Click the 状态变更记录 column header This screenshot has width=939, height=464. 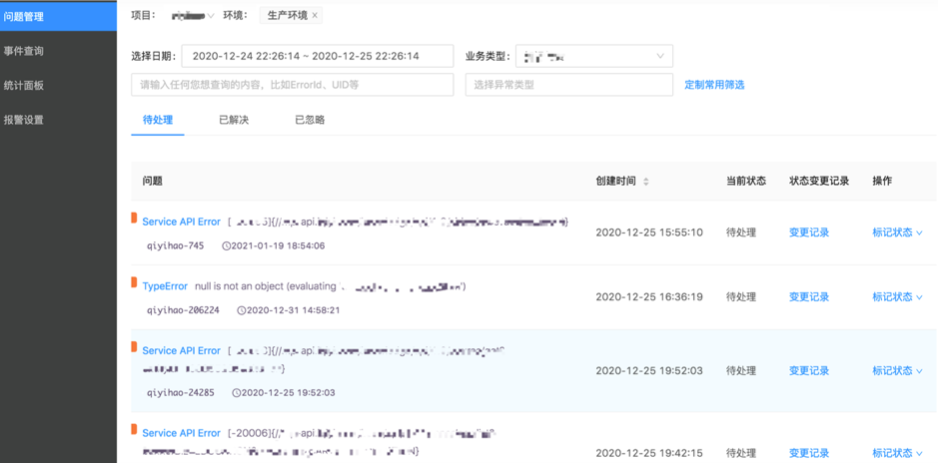819,181
